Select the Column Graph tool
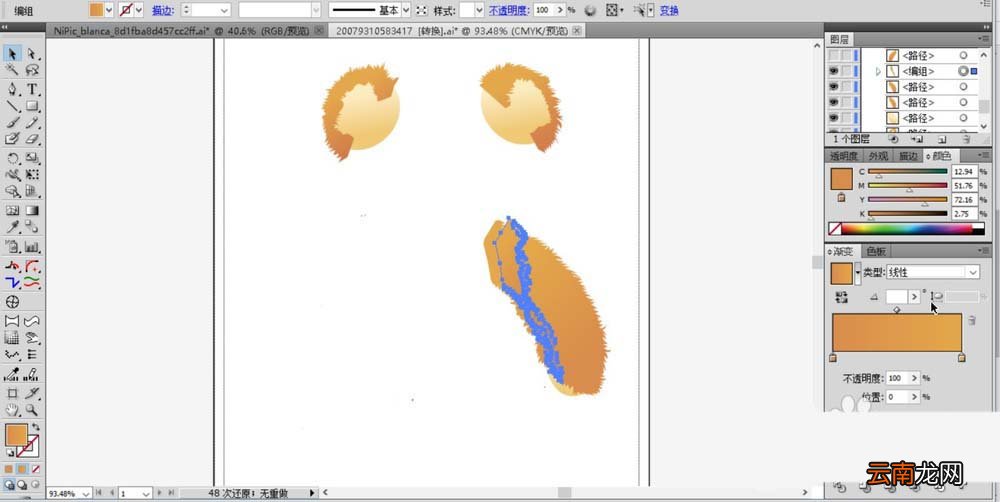Image resolution: width=1000 pixels, height=502 pixels. click(x=32, y=247)
